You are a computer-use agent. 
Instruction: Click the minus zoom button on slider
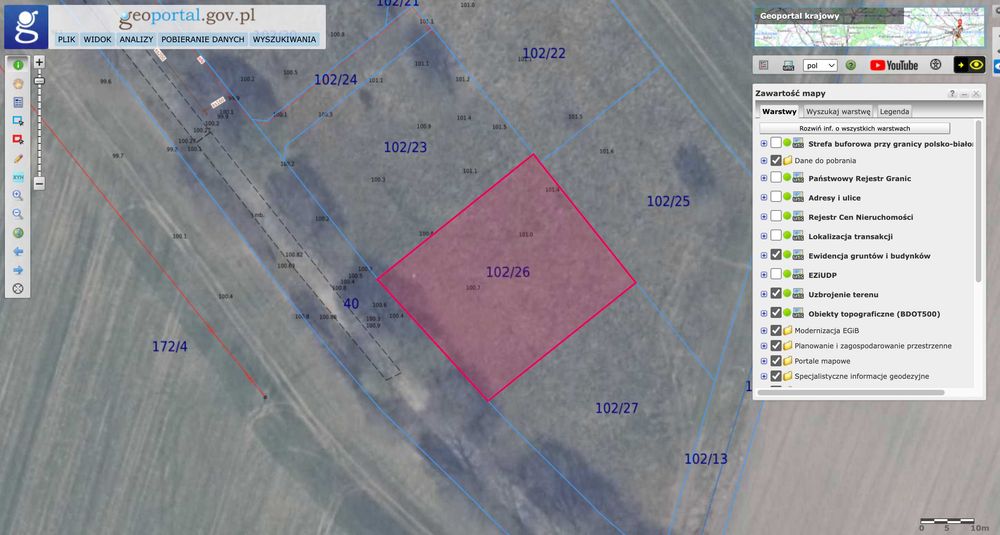click(x=39, y=184)
